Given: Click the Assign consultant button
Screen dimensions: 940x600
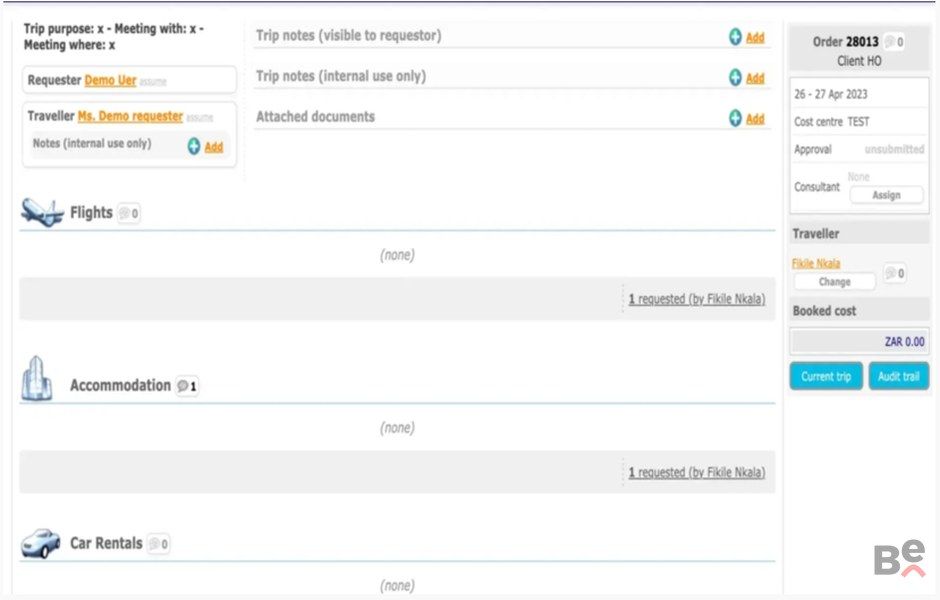Looking at the screenshot, I should pos(886,195).
